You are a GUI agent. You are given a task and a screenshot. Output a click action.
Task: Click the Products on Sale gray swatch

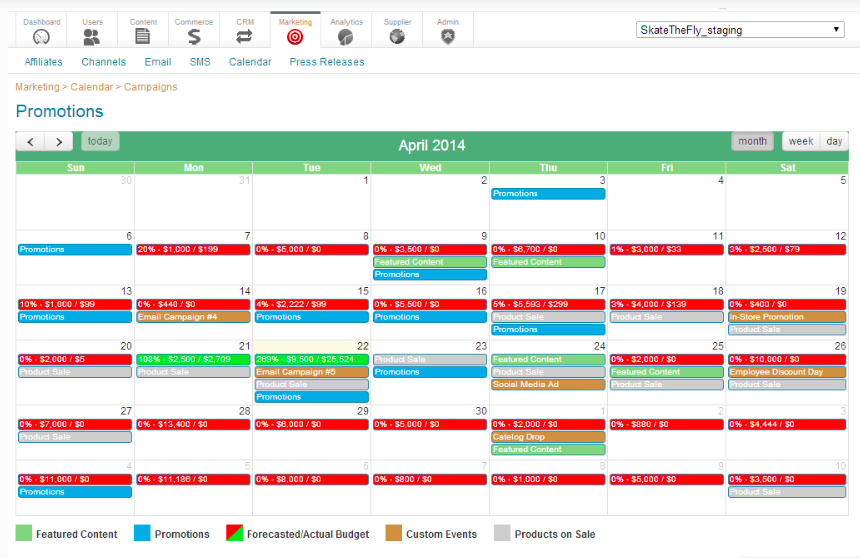pyautogui.click(x=502, y=533)
